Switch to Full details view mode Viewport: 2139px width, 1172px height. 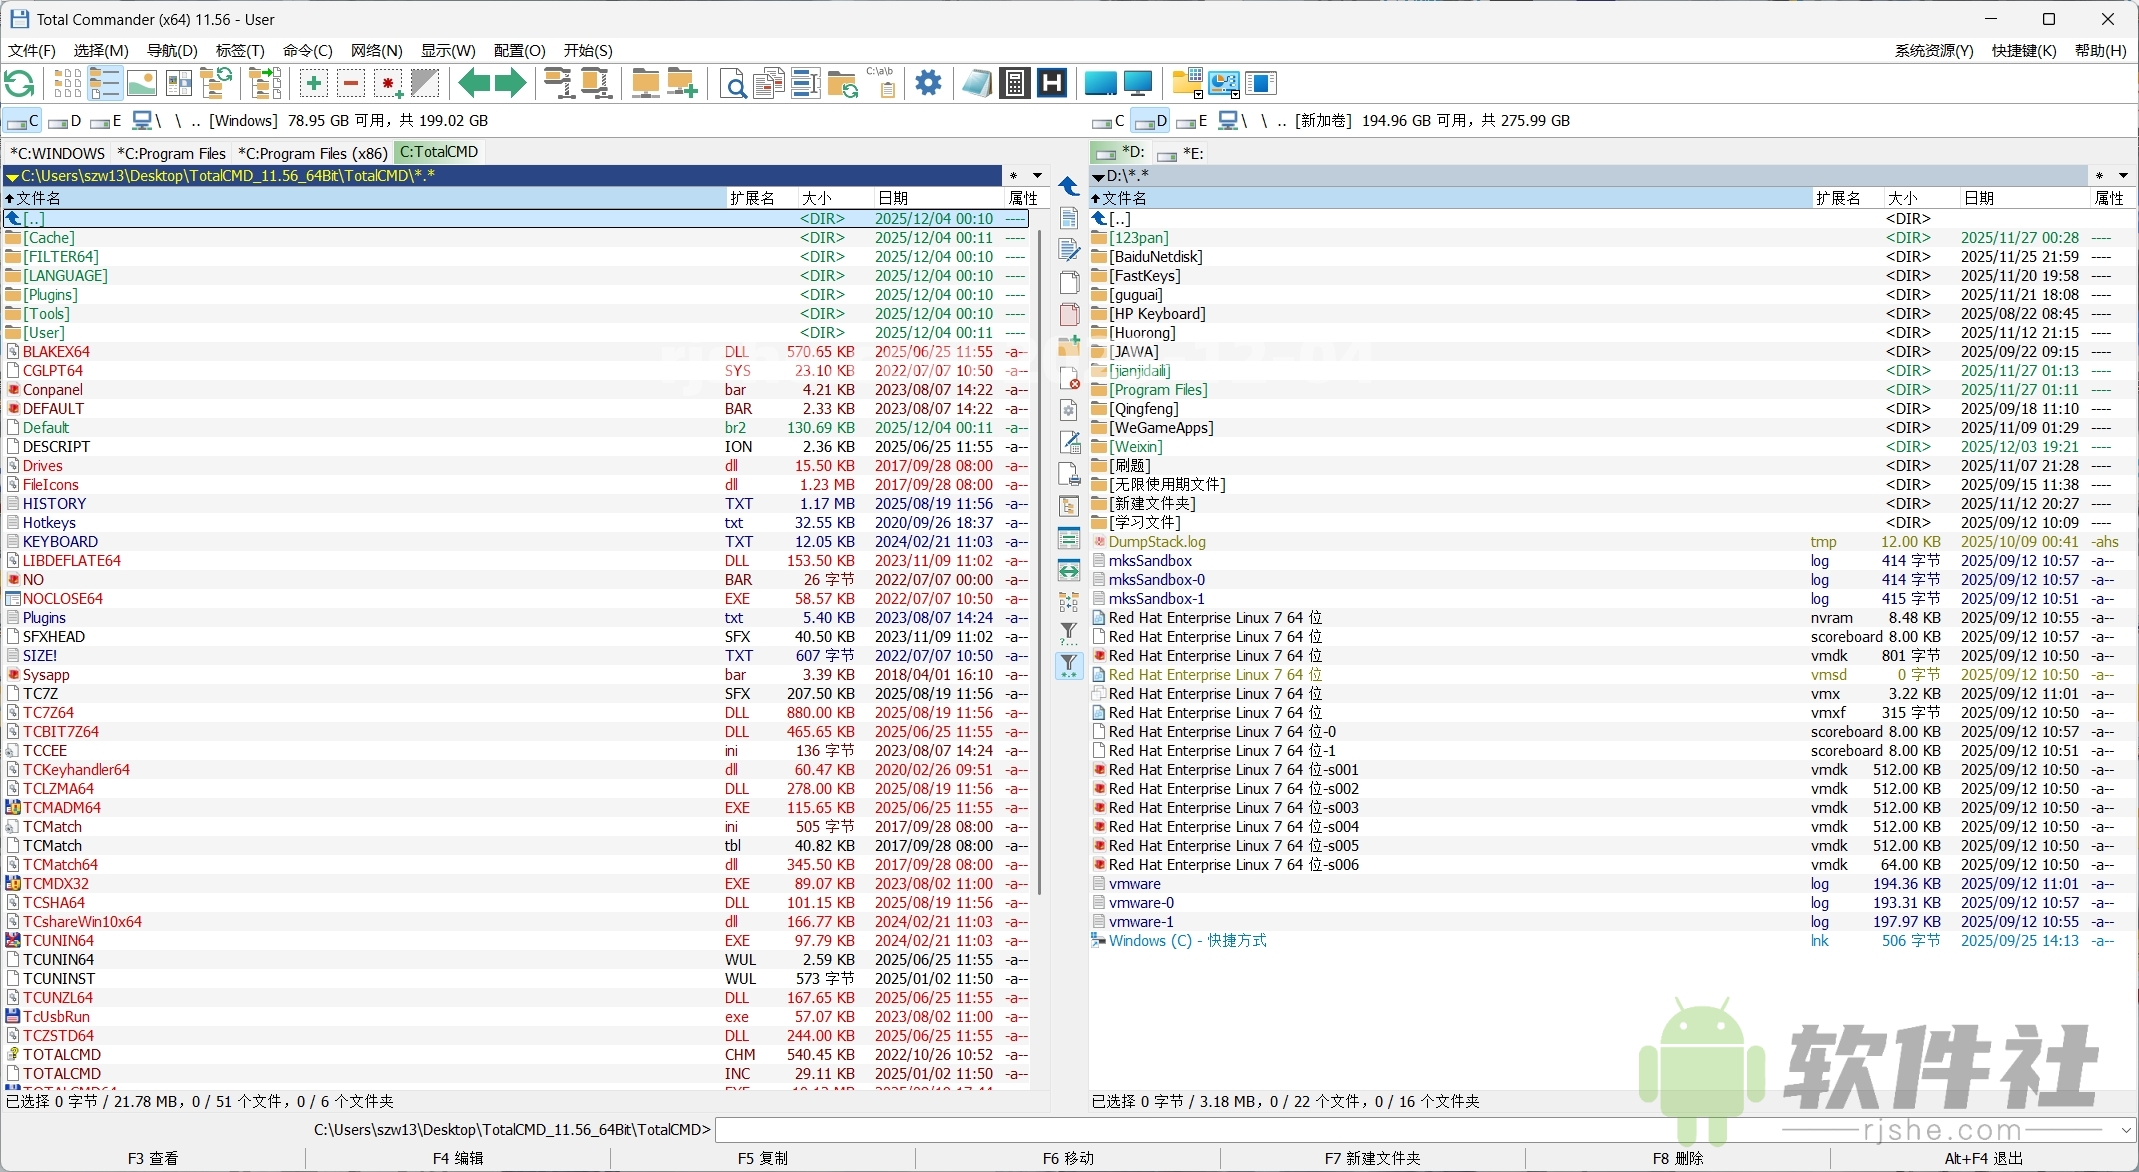[105, 84]
